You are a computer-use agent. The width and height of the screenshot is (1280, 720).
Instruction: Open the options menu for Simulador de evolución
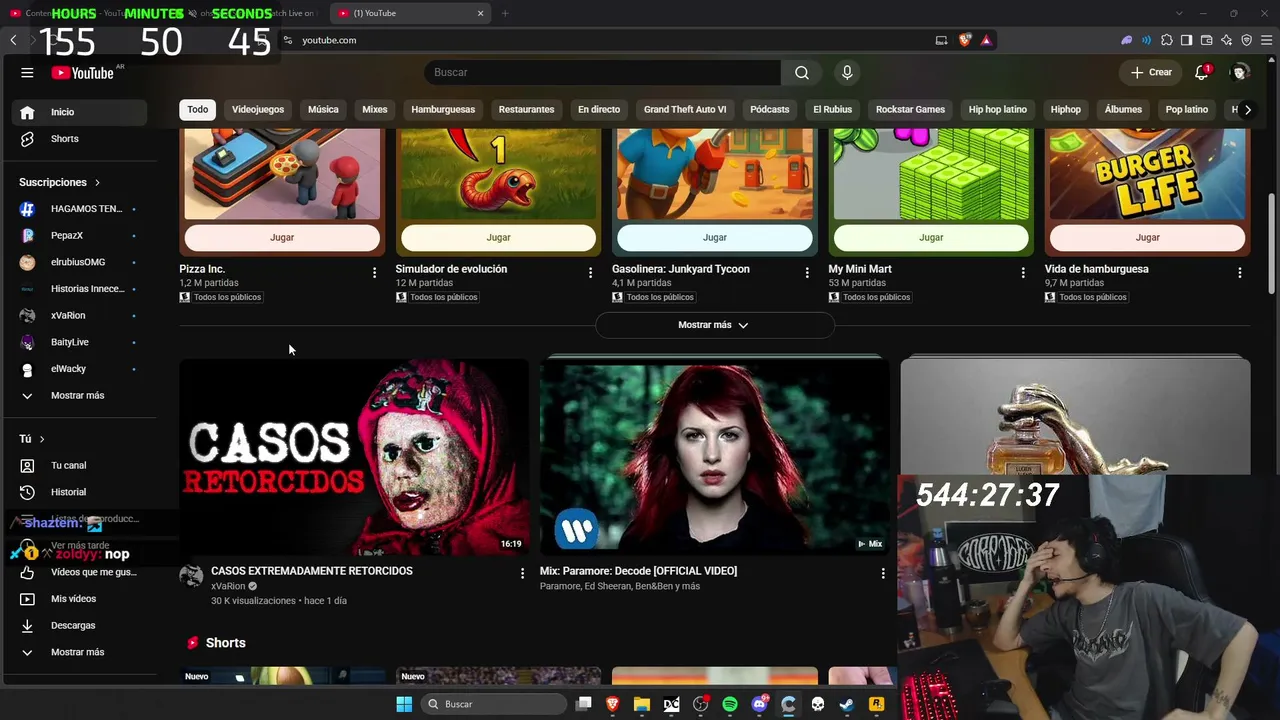click(590, 272)
